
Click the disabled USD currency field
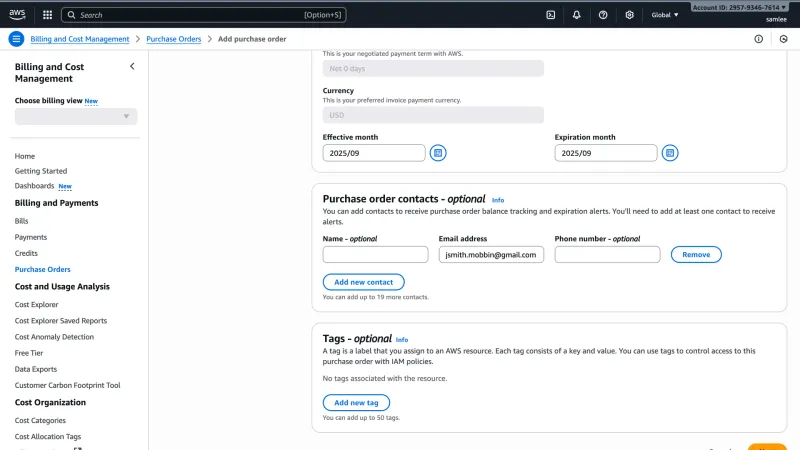(433, 115)
